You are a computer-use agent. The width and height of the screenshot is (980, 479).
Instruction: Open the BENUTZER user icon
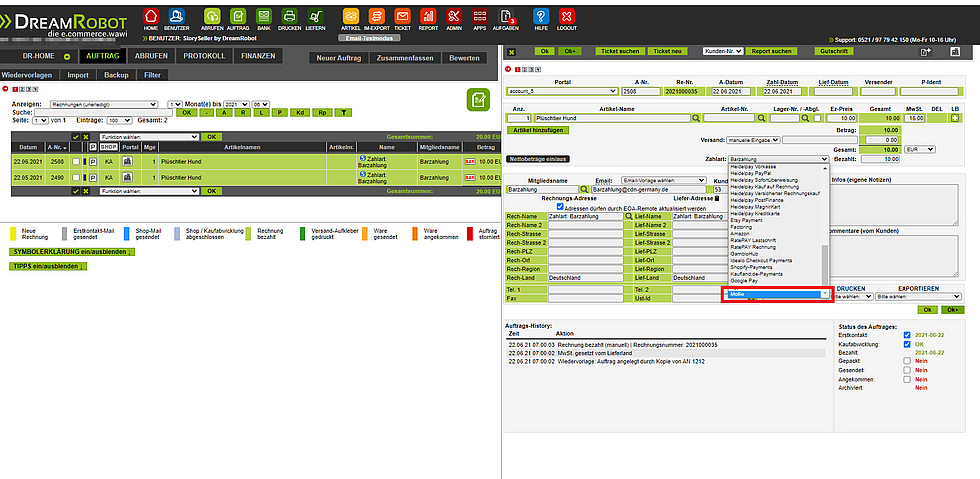(x=176, y=16)
